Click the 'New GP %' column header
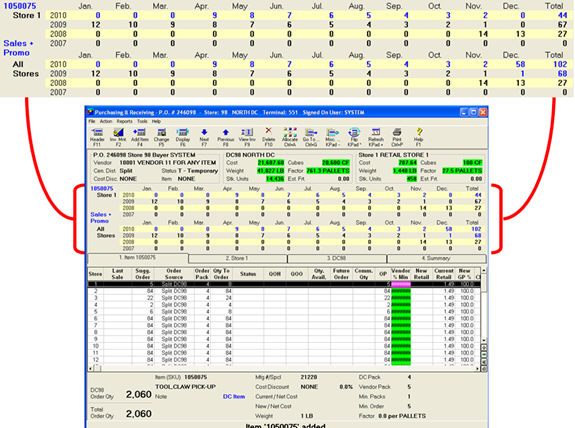The width and height of the screenshot is (575, 428). [465, 274]
